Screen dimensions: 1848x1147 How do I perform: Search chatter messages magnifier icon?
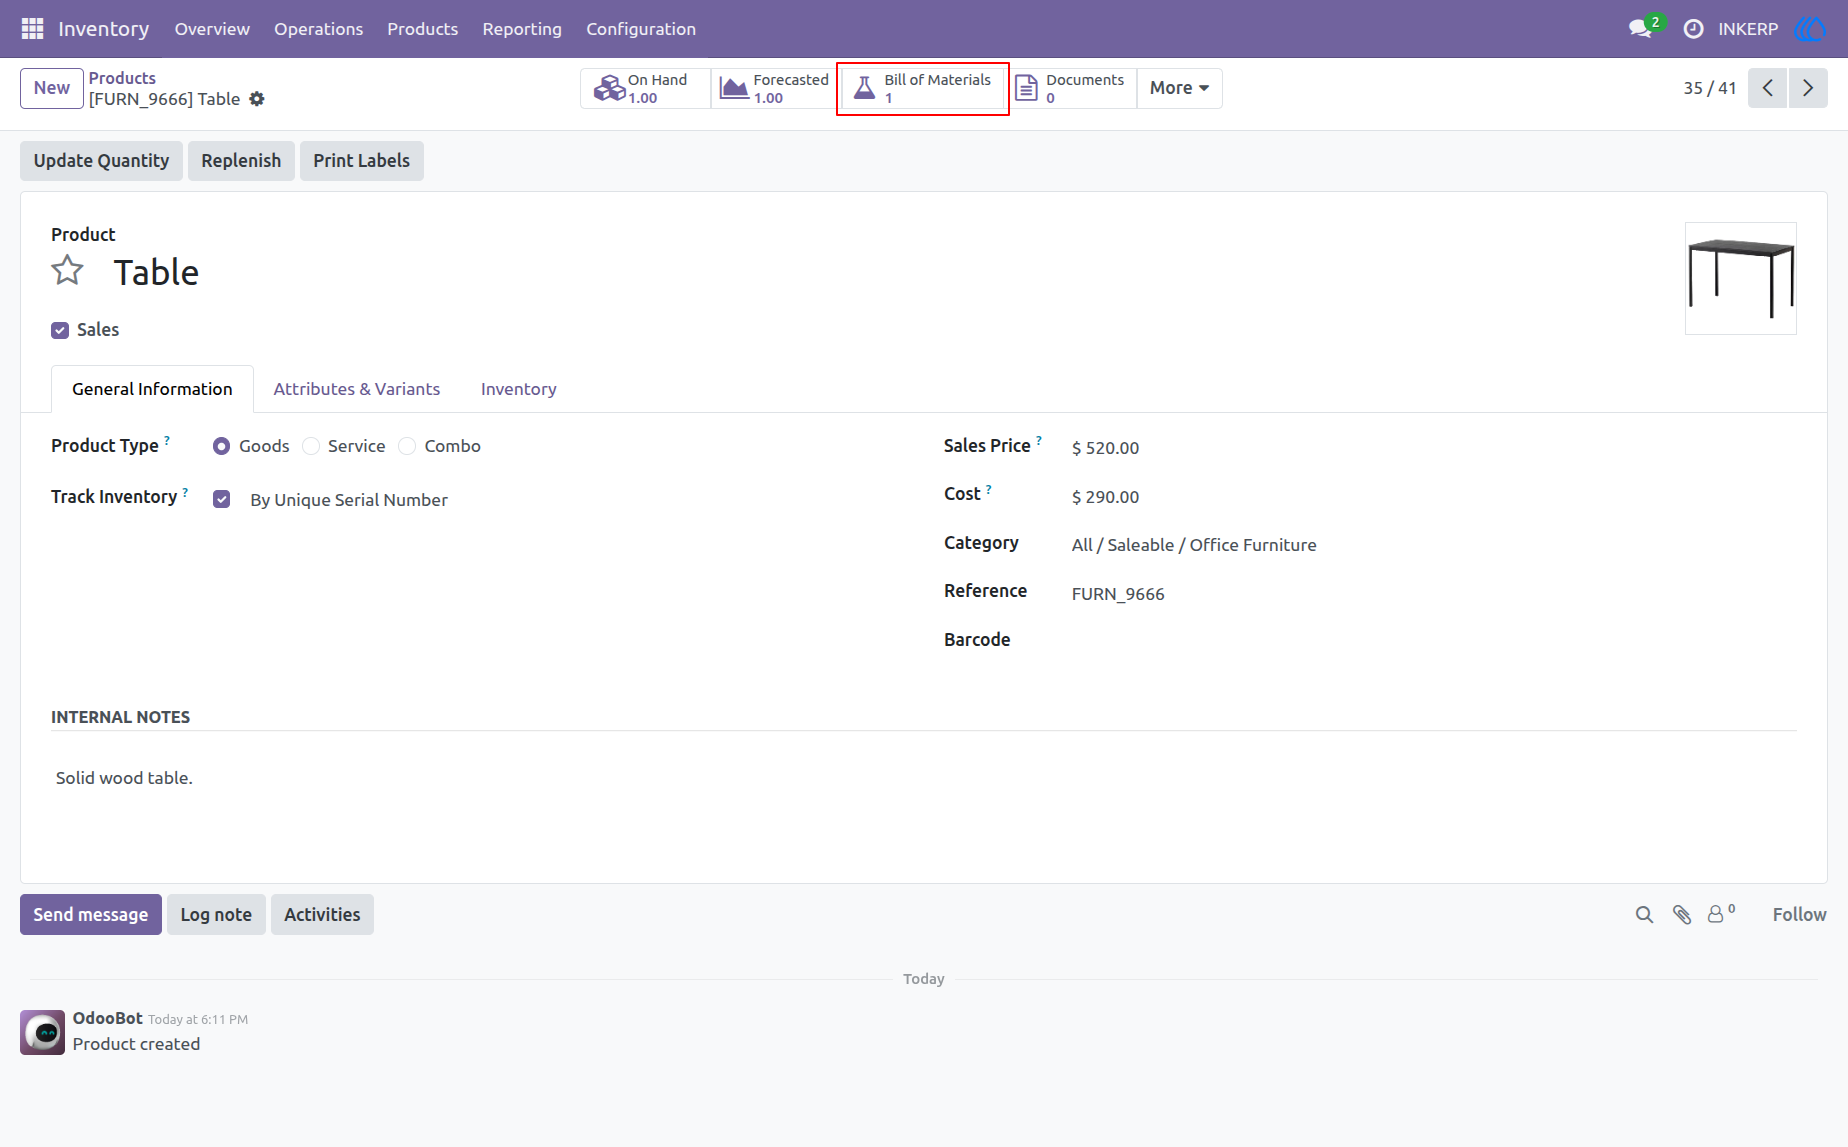1644,915
